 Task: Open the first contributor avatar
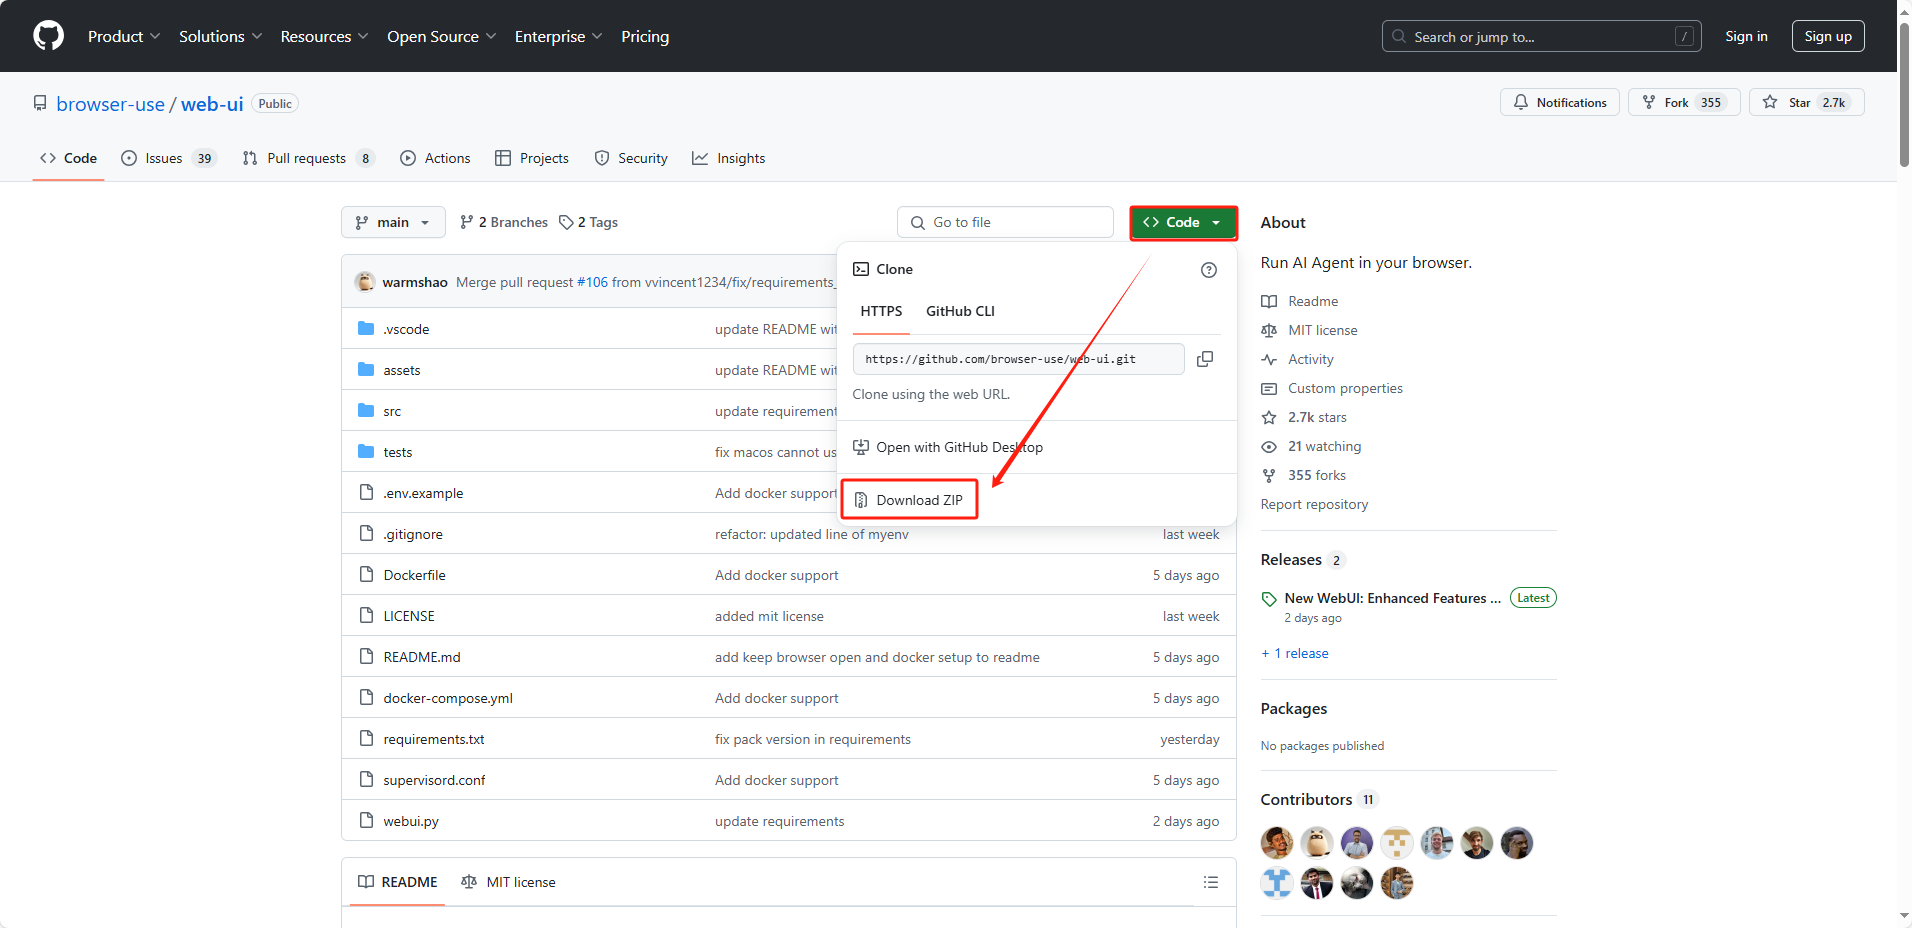1277,843
